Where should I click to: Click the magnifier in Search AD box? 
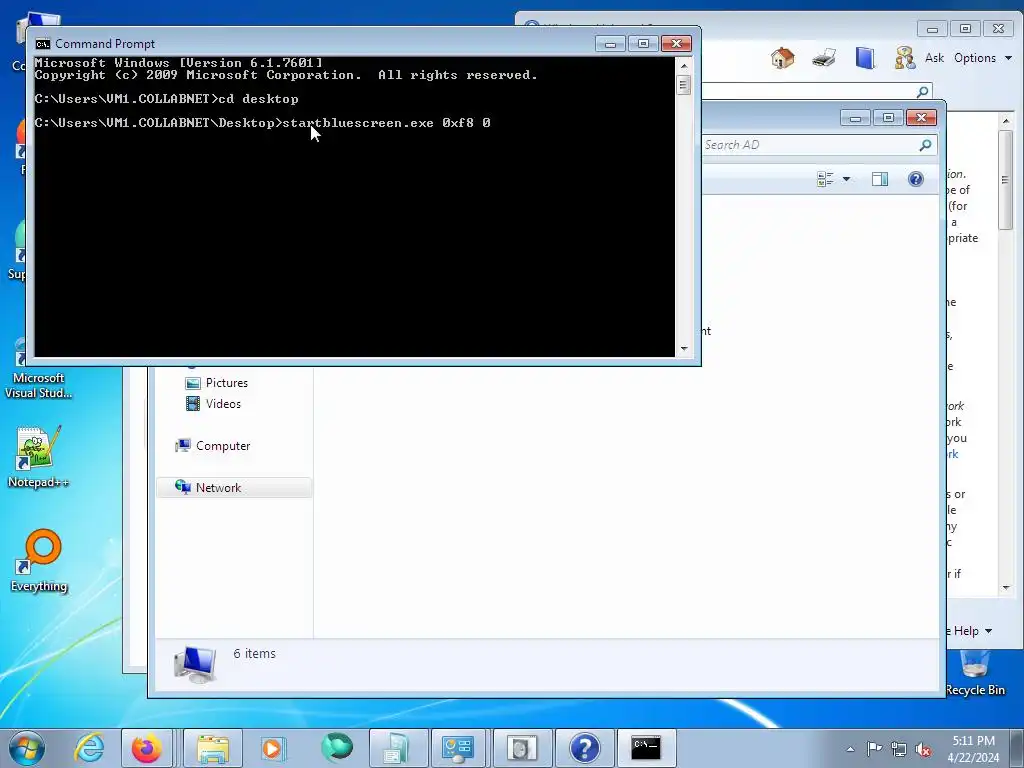click(x=925, y=145)
